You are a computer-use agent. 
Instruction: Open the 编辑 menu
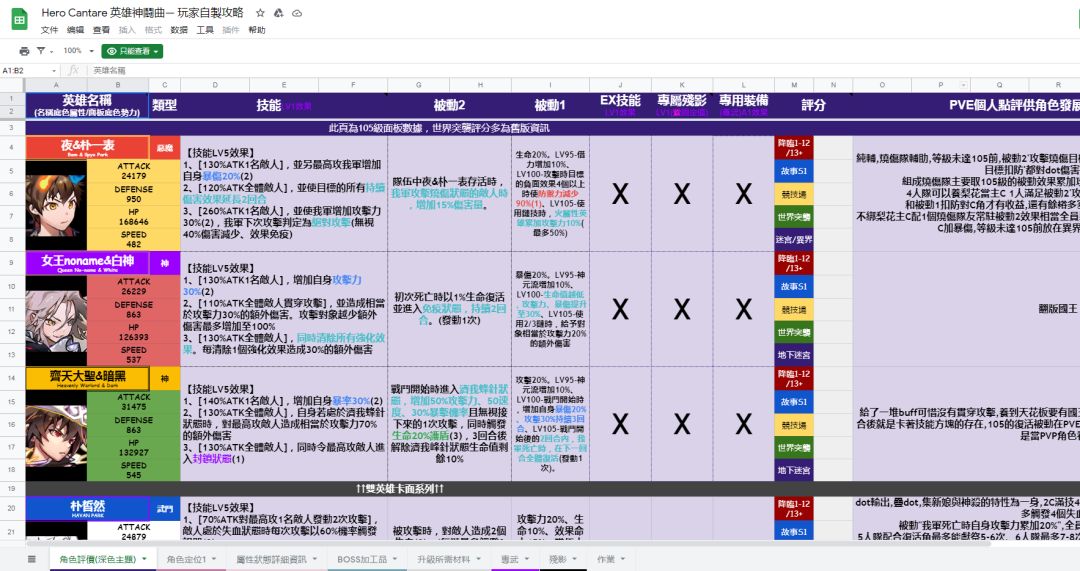tap(75, 30)
